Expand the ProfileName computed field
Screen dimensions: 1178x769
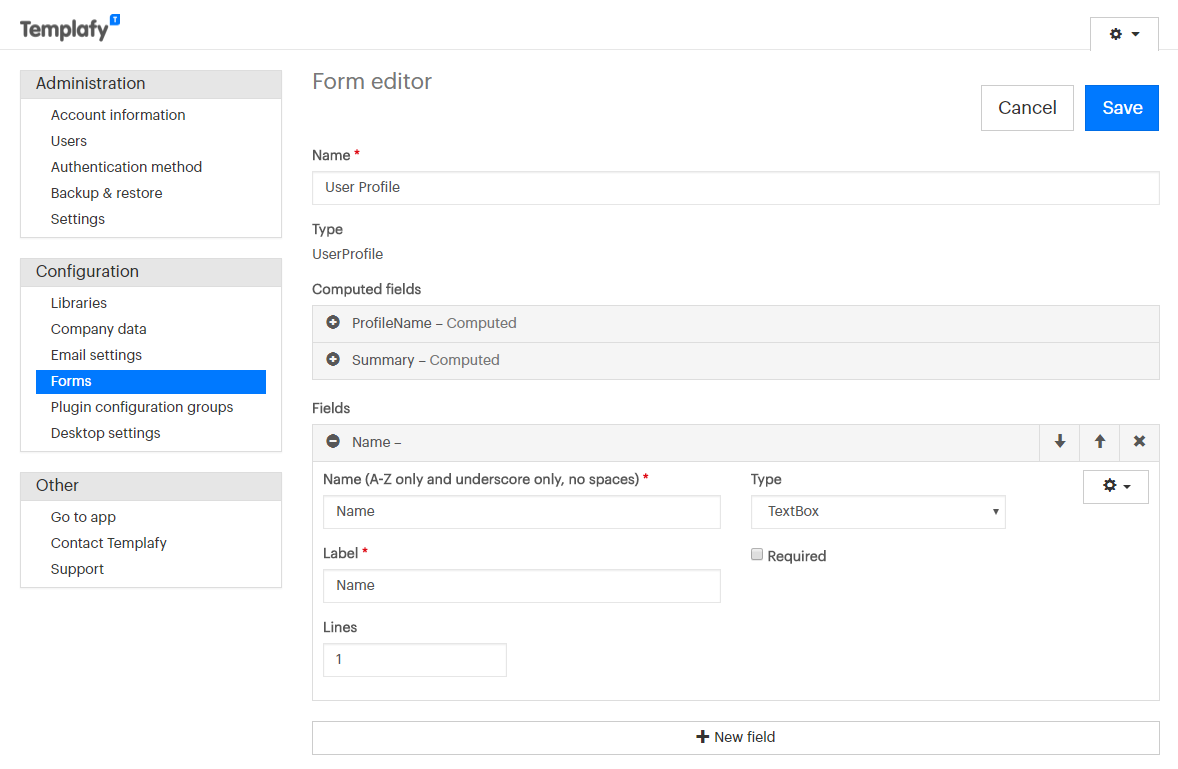coord(333,323)
